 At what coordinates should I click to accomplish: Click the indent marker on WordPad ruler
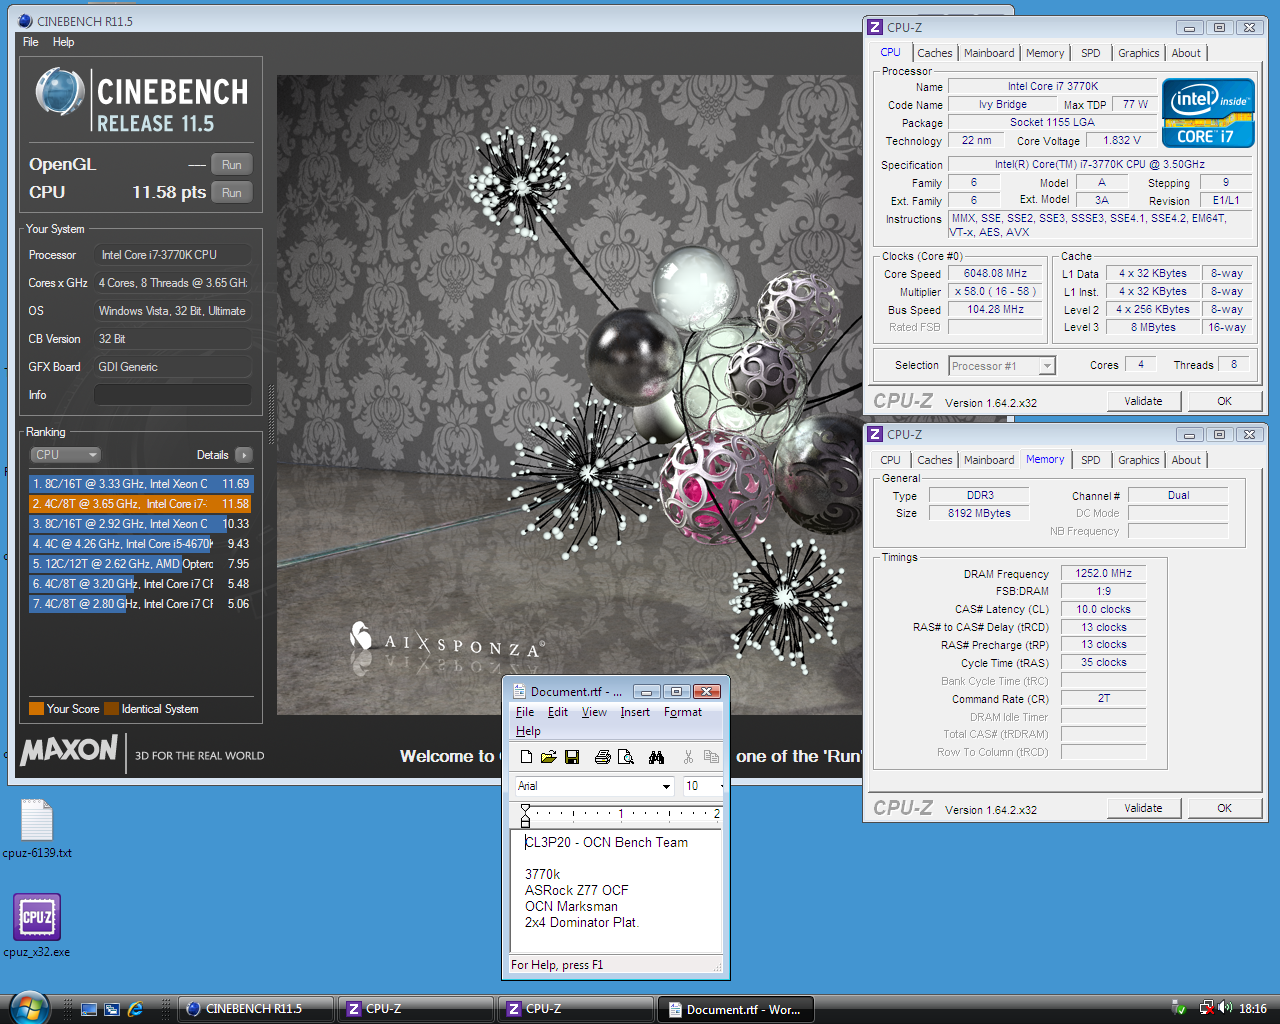525,815
